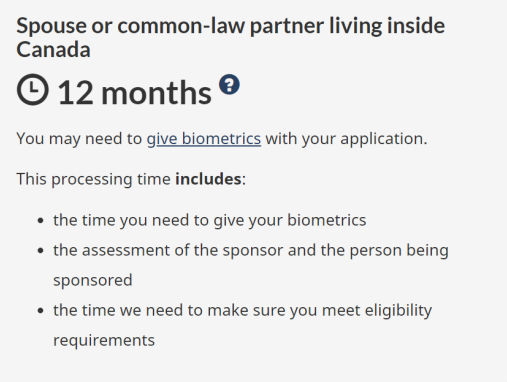Click the "assessment of the sponsor" list item

(251, 265)
